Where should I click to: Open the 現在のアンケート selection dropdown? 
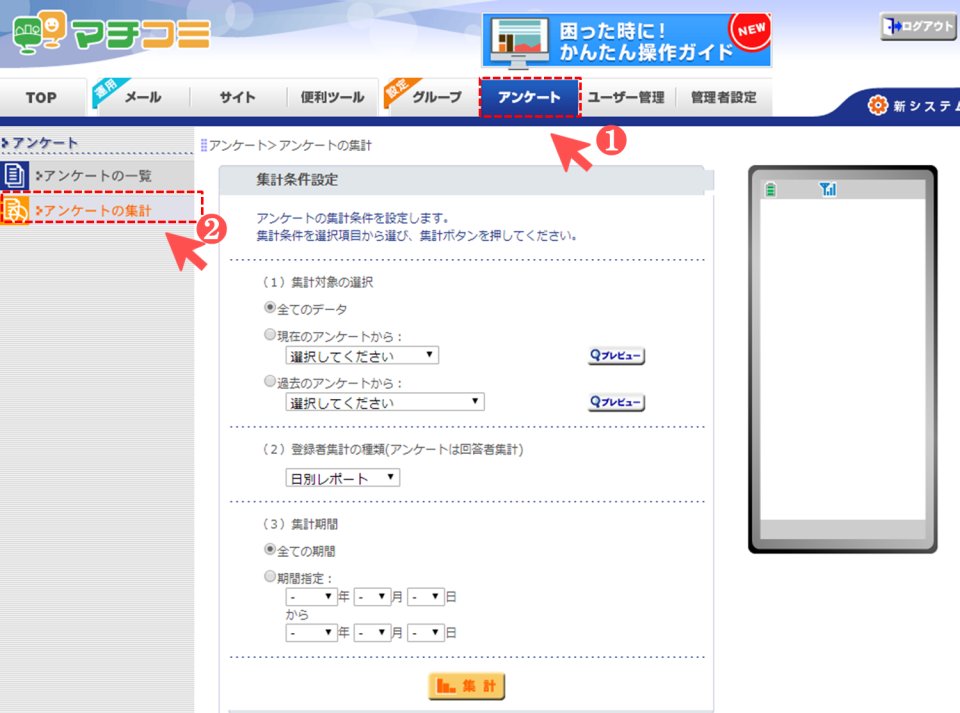coord(362,356)
